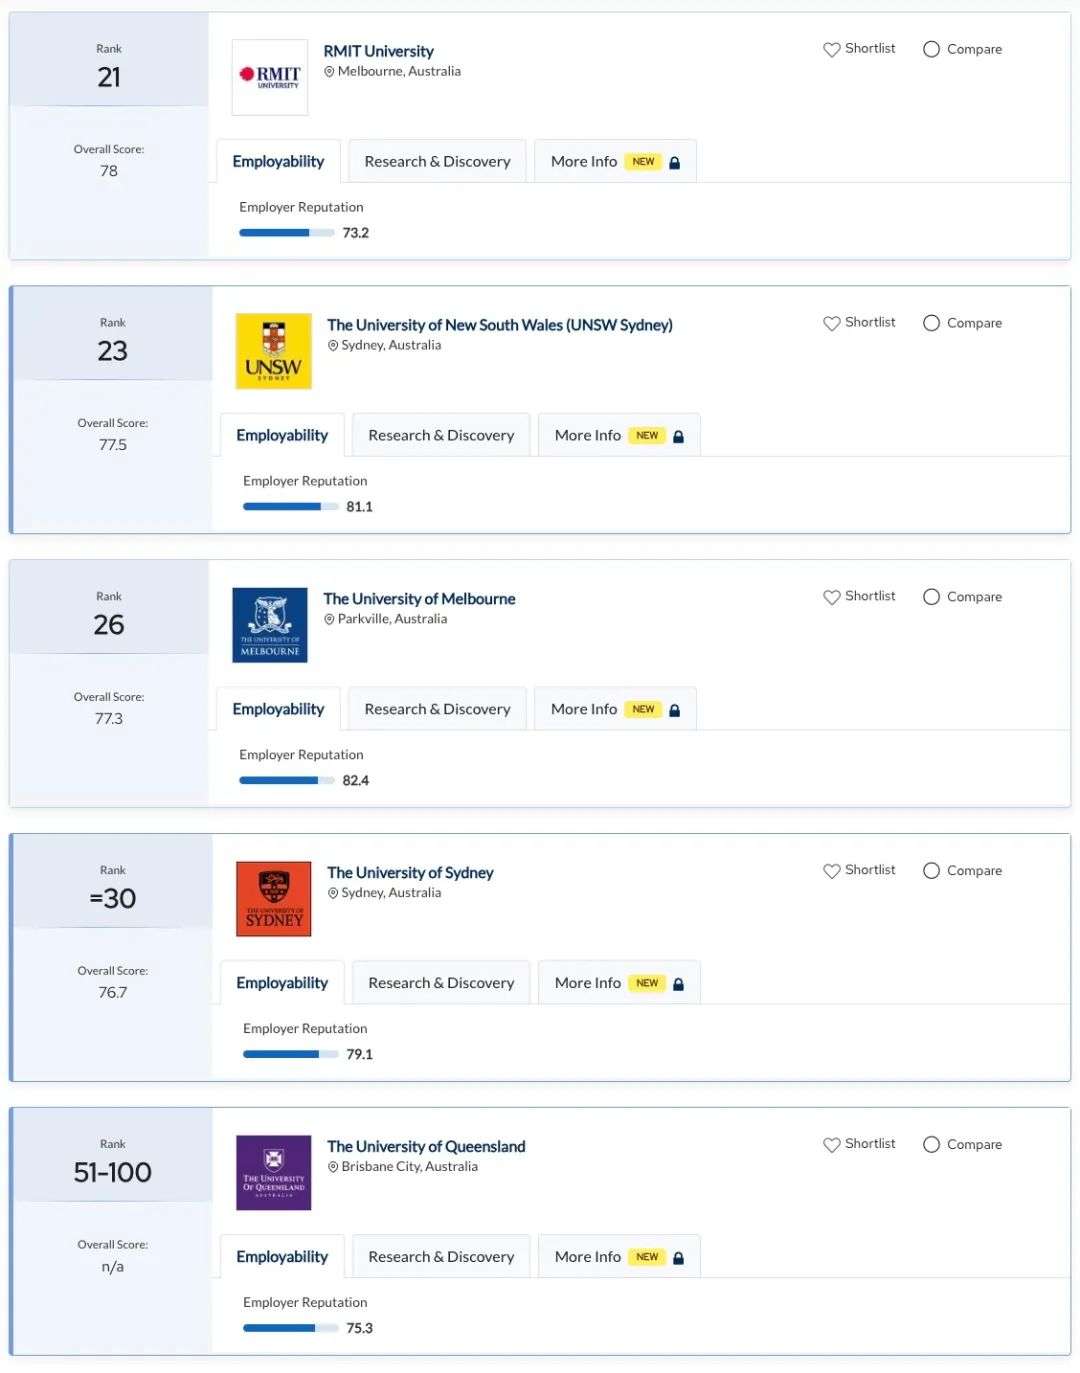Screen dimensions: 1080x1373
Task: Click the UNSW Sydney logo
Action: click(274, 351)
